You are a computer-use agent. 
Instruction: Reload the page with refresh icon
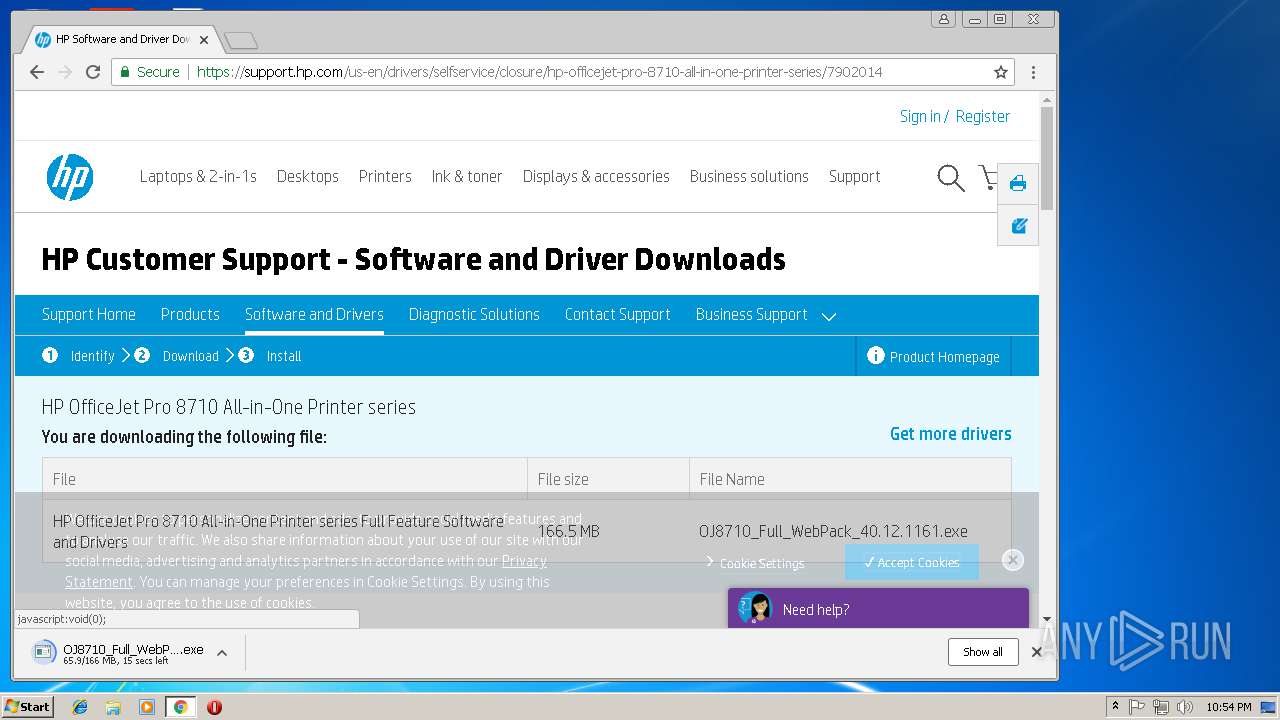tap(93, 72)
